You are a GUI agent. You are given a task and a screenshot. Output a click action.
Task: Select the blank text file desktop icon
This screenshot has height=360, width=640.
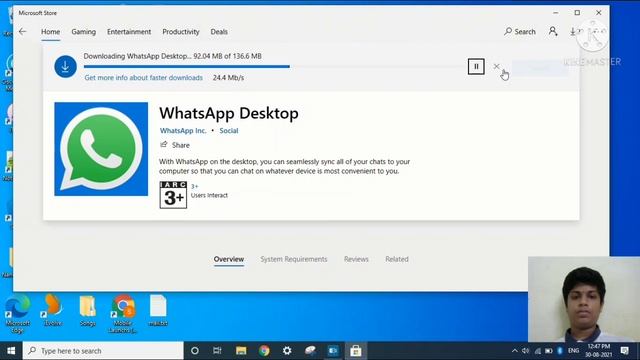coord(158,311)
